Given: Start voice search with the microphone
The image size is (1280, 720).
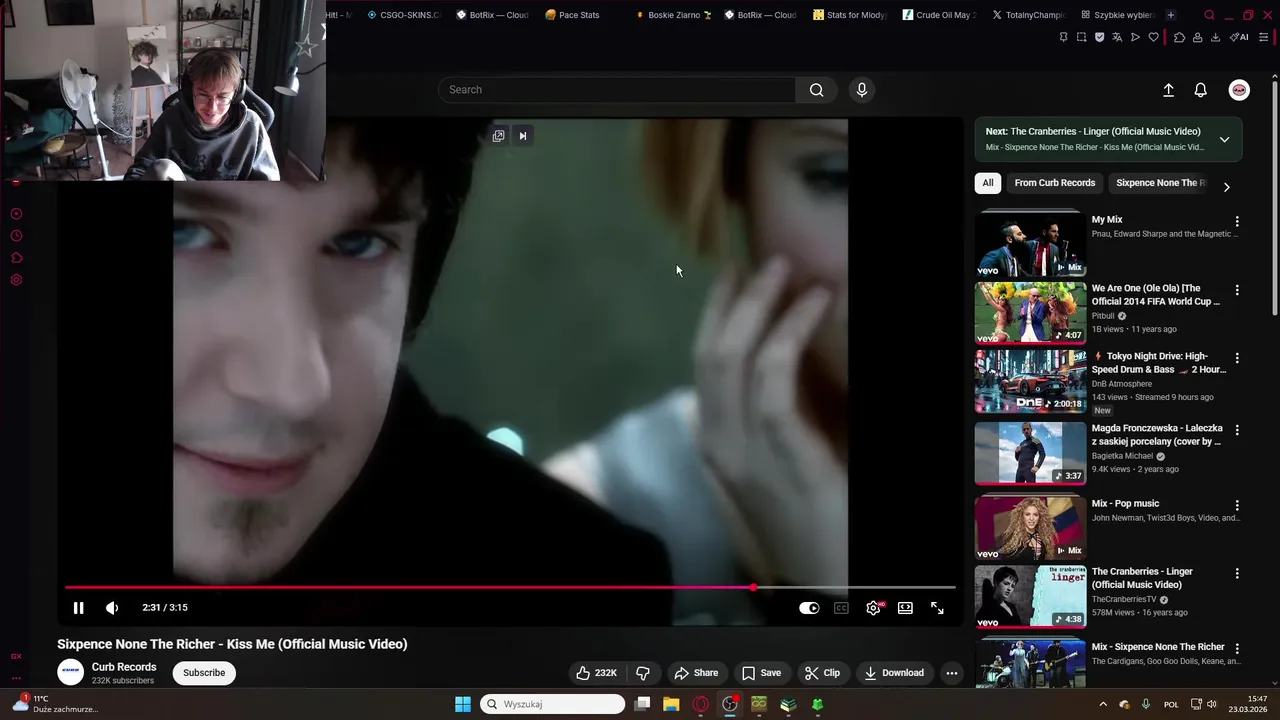Looking at the screenshot, I should pyautogui.click(x=862, y=90).
